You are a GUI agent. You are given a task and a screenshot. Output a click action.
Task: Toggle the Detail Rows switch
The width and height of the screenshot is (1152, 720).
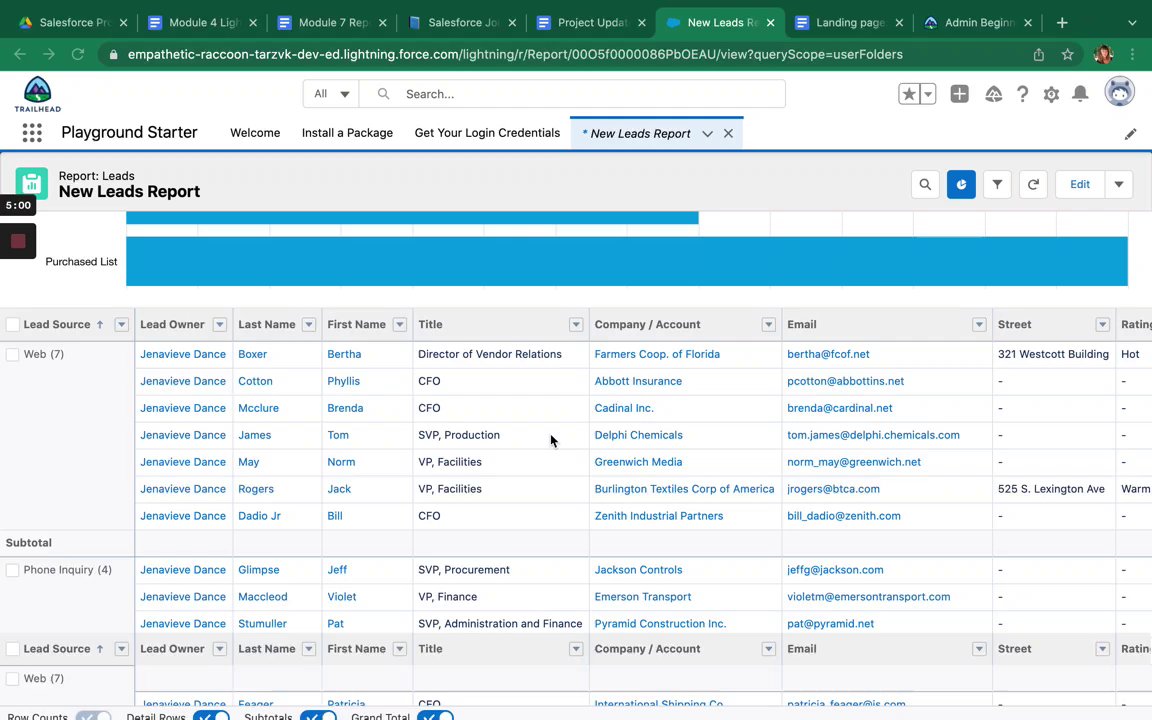click(212, 716)
